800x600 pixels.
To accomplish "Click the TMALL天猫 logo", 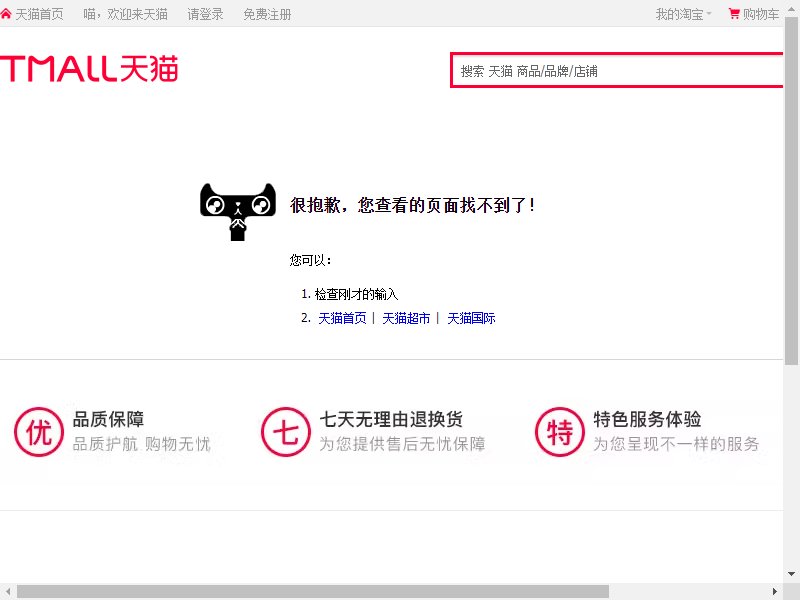I will (89, 68).
